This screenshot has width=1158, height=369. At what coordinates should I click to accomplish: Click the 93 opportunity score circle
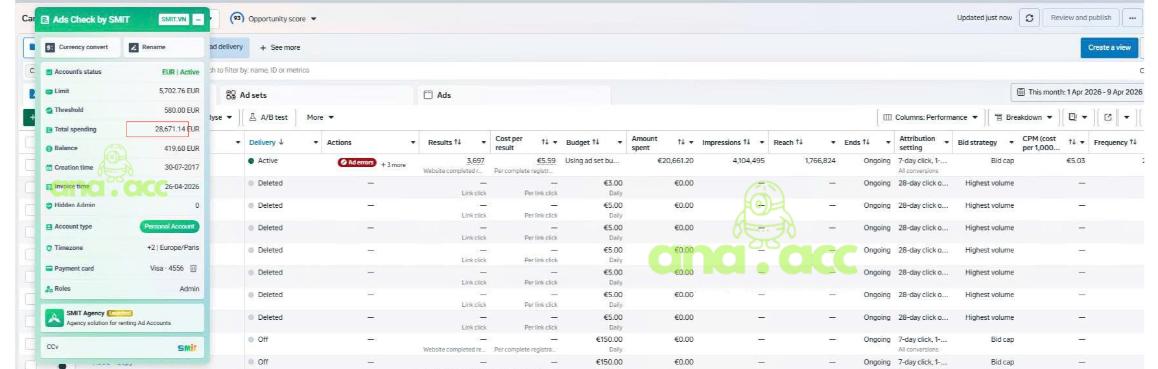pos(237,18)
